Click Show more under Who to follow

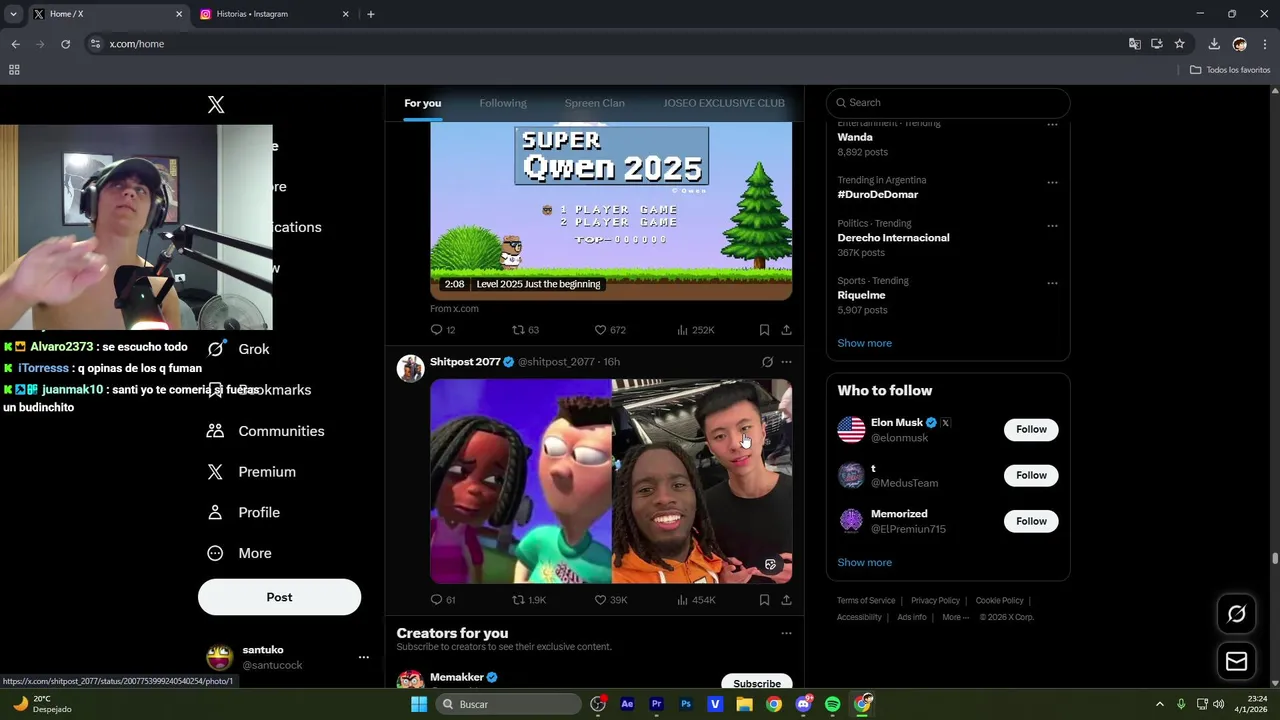(x=864, y=562)
